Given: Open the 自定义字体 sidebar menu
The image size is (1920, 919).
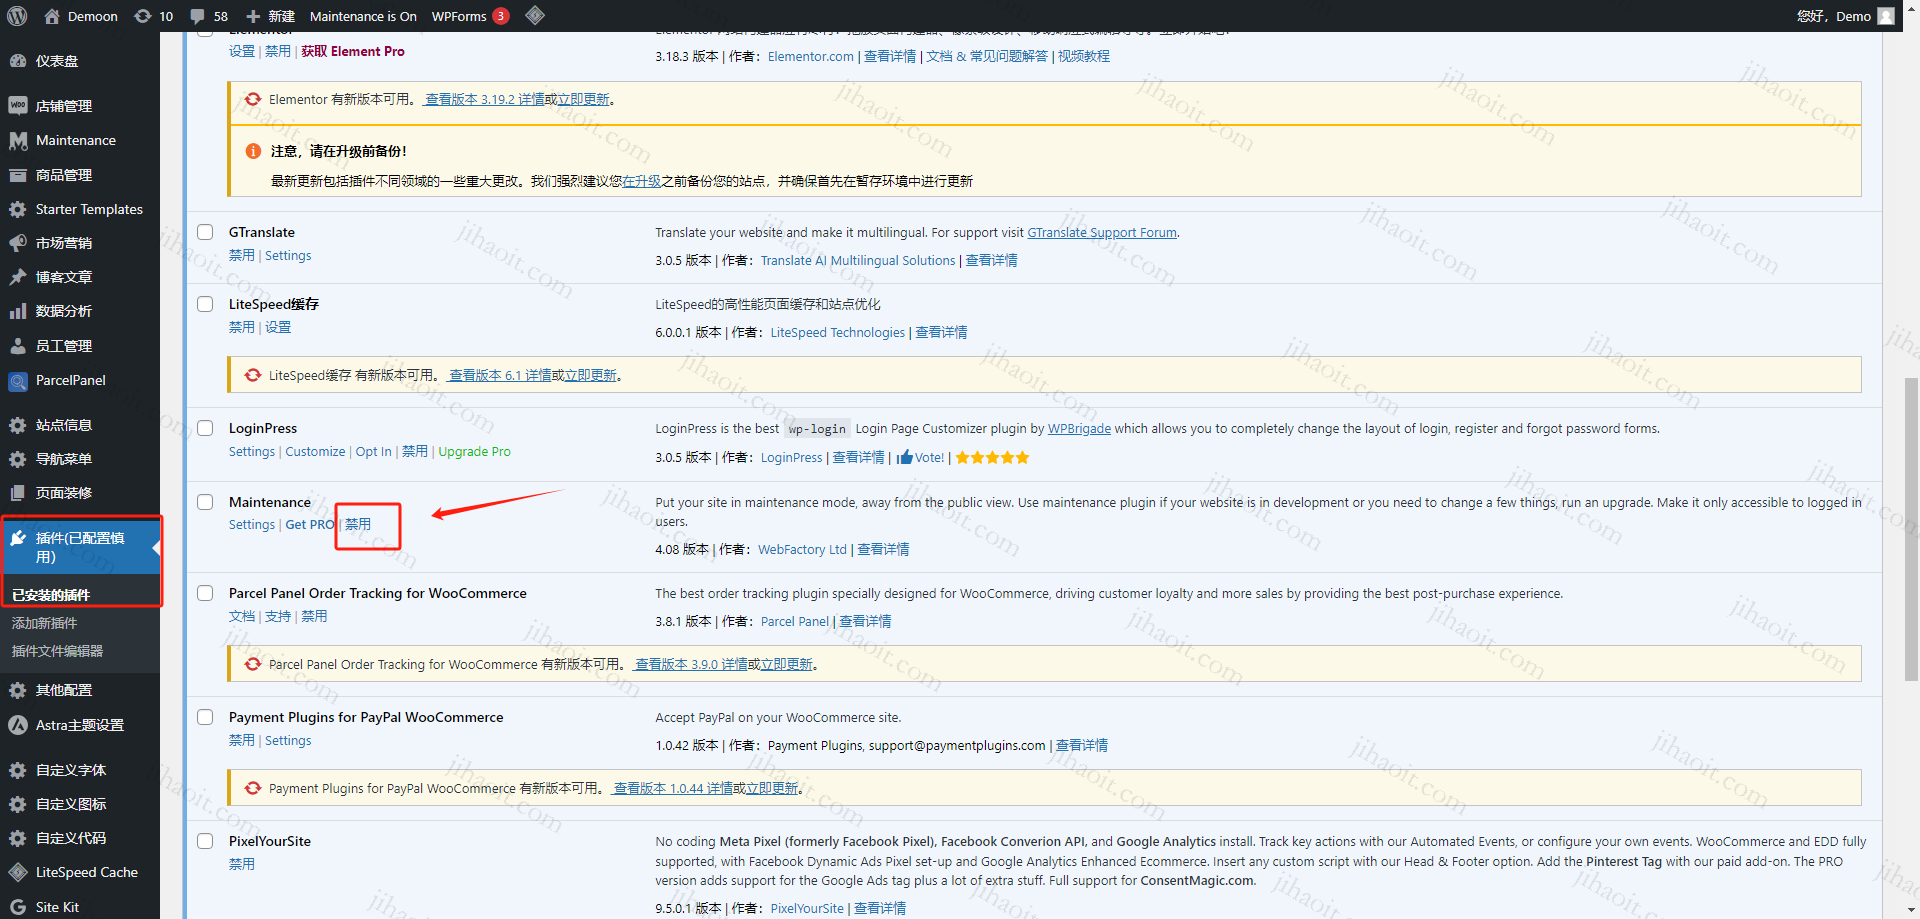Looking at the screenshot, I should pos(71,770).
